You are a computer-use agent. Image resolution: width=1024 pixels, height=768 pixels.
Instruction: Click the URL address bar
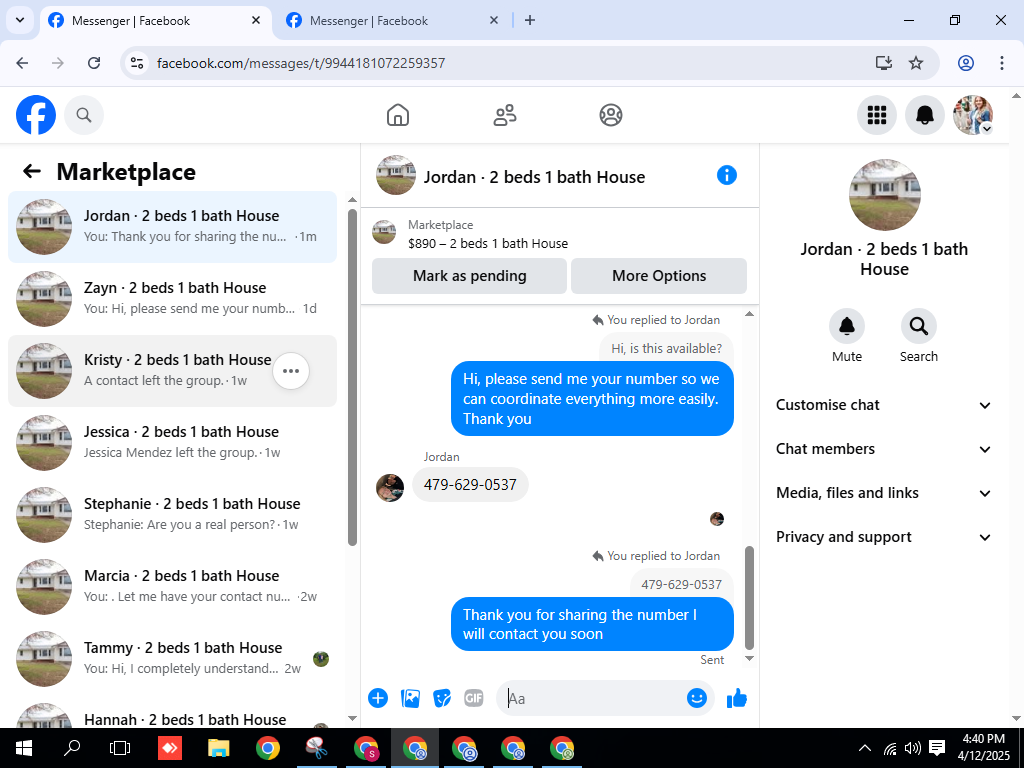tap(509, 63)
